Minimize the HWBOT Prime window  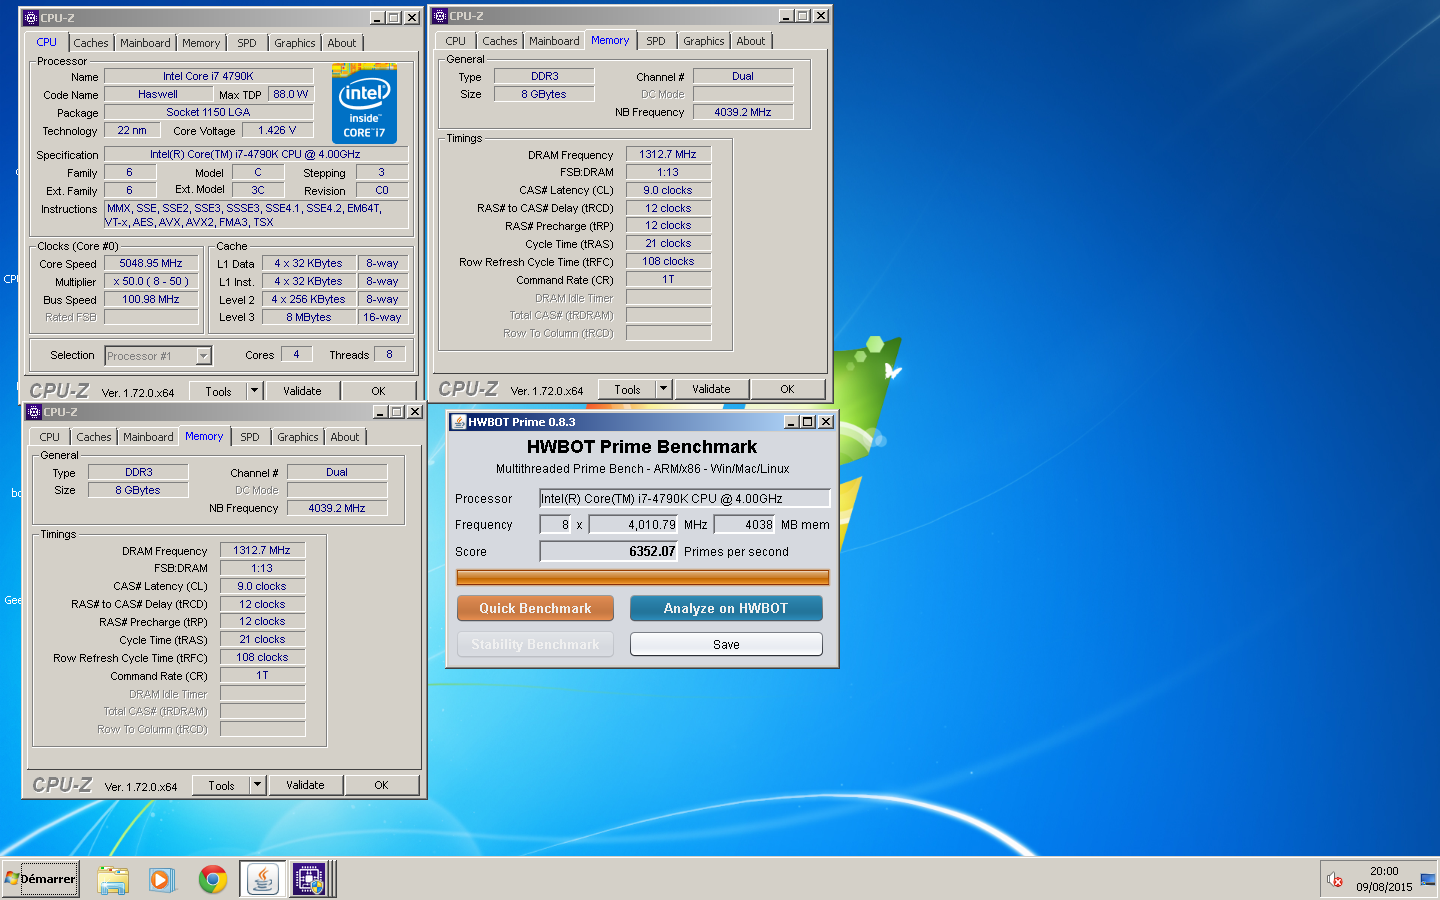point(792,422)
